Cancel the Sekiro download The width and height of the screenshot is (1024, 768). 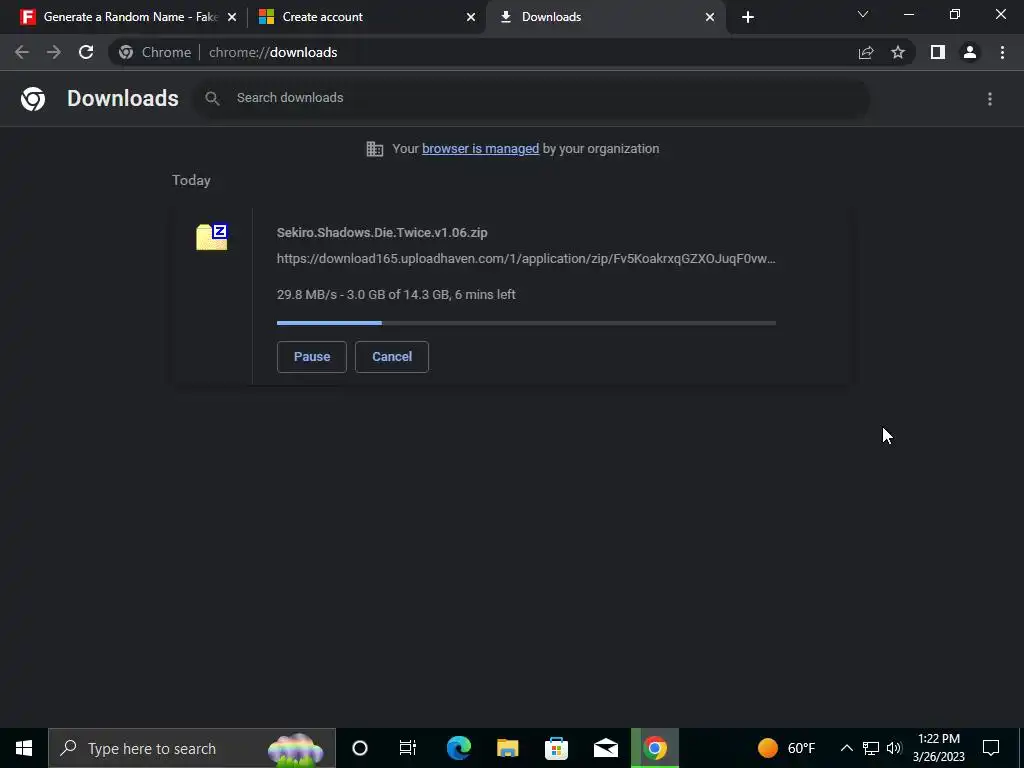click(392, 357)
